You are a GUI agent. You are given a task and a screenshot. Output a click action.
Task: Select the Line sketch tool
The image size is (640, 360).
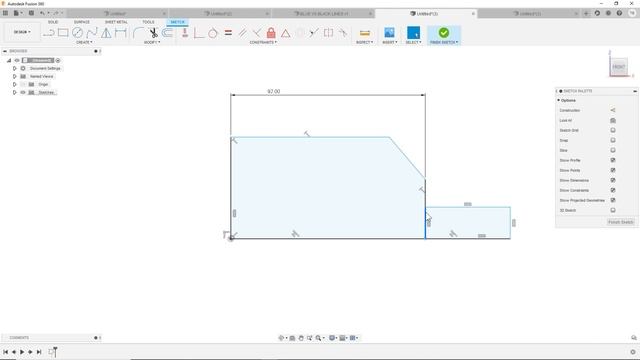49,33
